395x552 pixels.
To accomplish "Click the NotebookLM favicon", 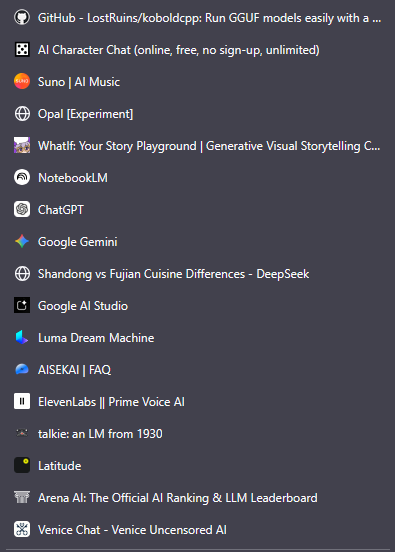I will pyautogui.click(x=22, y=177).
